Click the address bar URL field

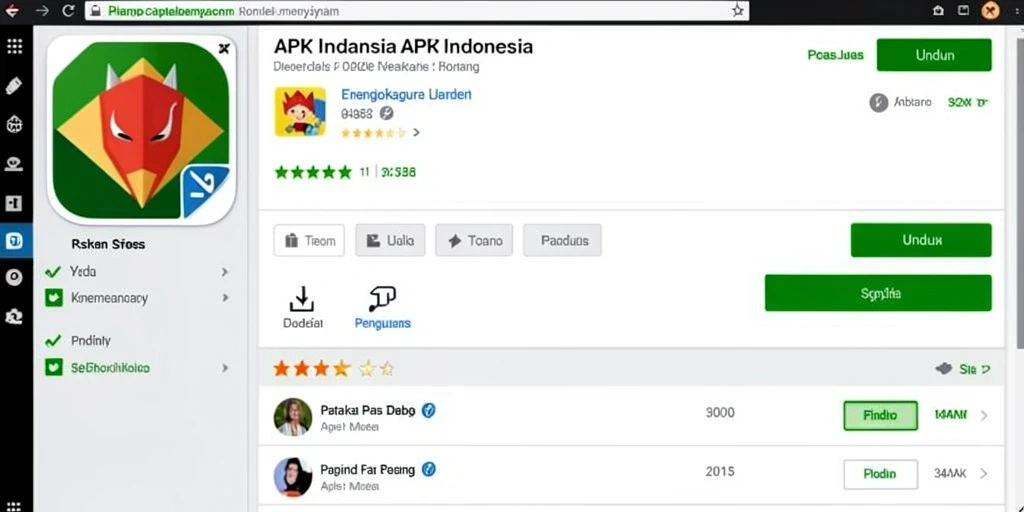pyautogui.click(x=417, y=11)
